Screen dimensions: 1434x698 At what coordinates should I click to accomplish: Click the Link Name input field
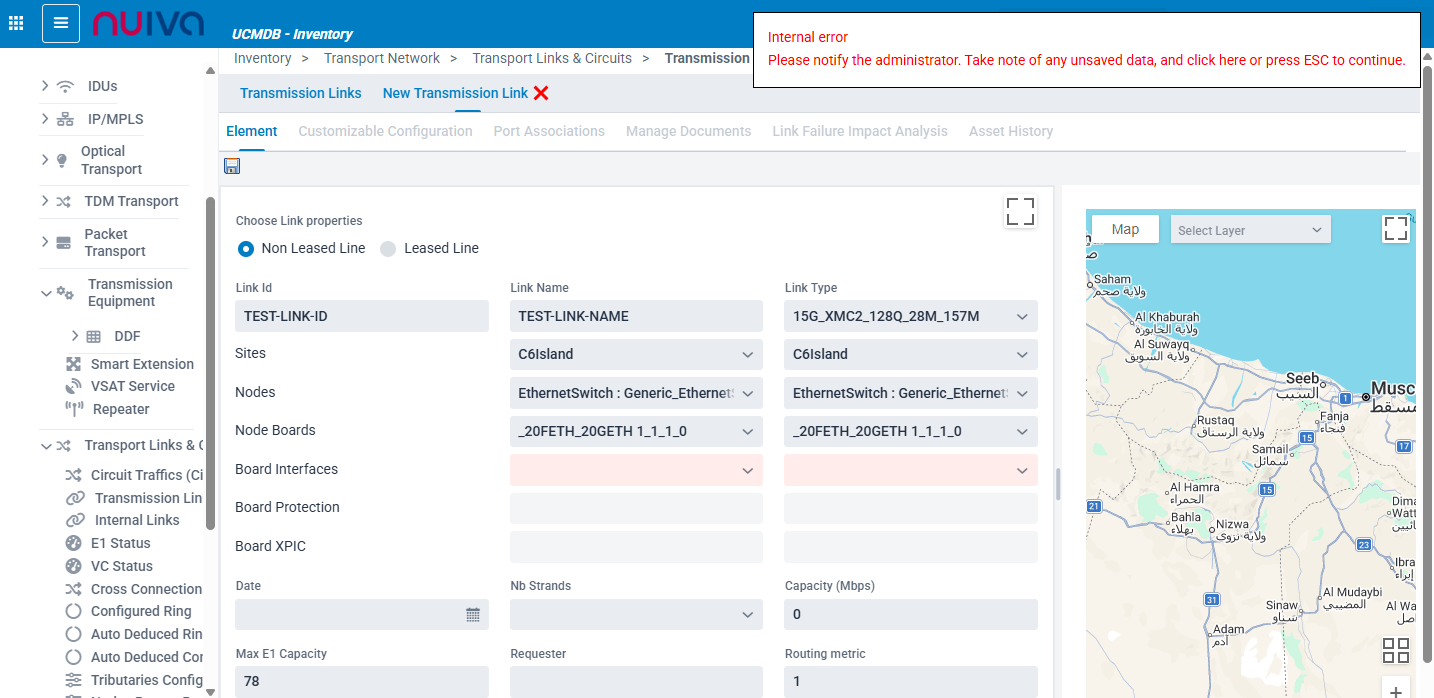(635, 317)
